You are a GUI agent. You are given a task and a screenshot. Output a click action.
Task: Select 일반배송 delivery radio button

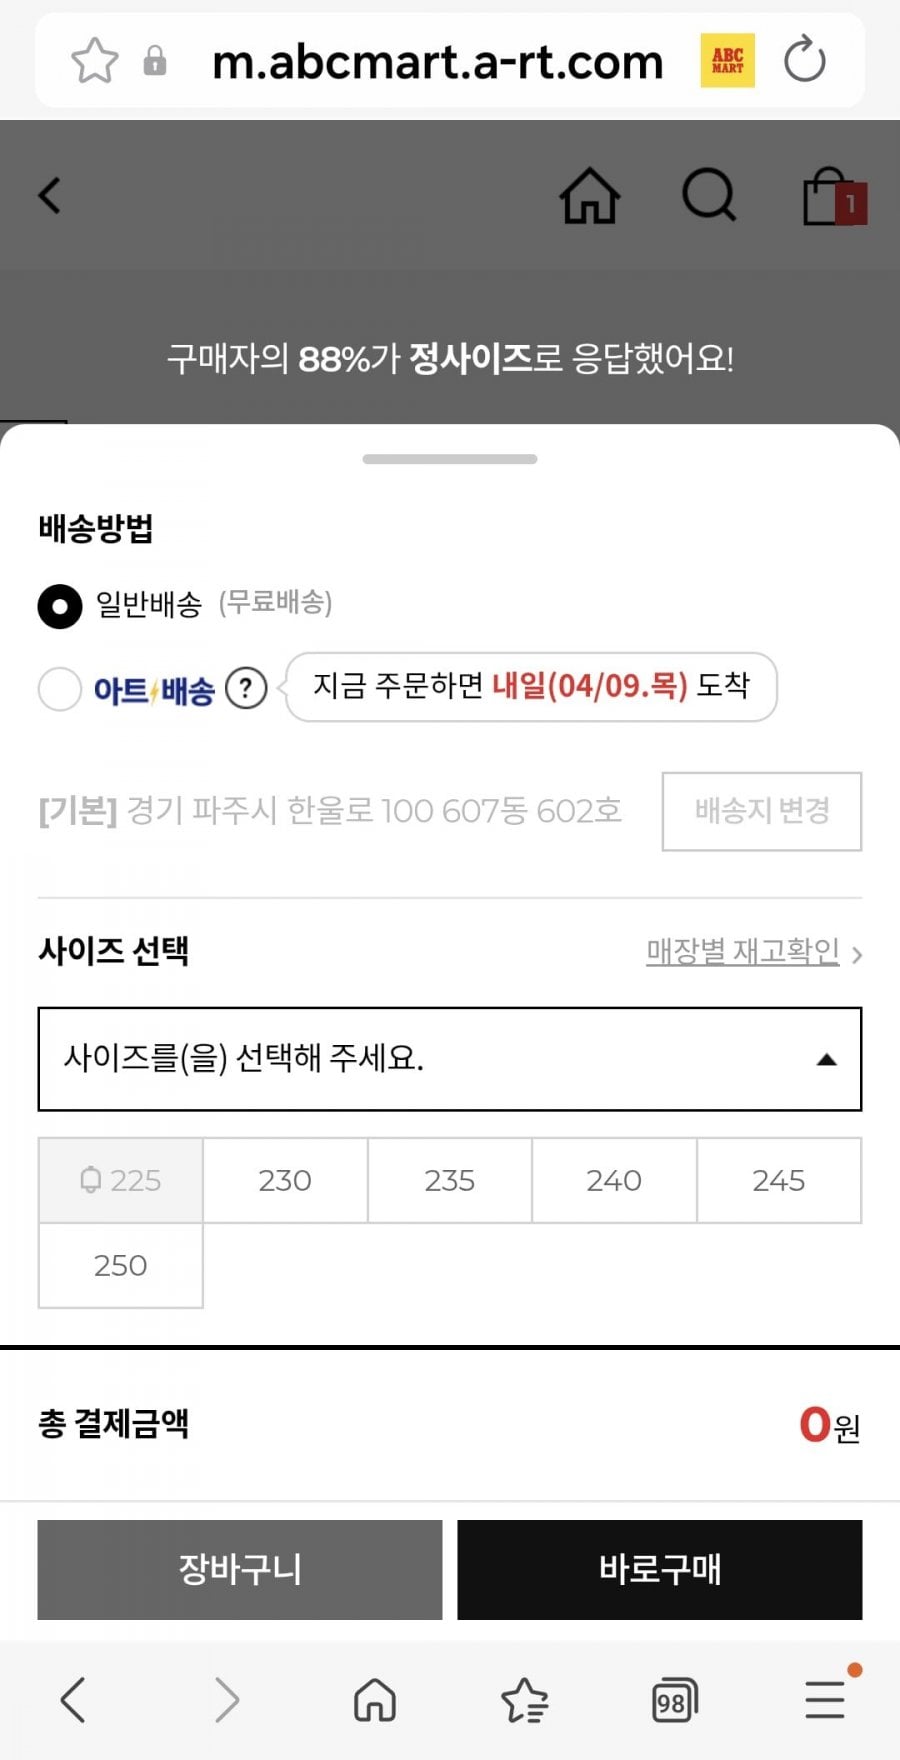pos(60,606)
